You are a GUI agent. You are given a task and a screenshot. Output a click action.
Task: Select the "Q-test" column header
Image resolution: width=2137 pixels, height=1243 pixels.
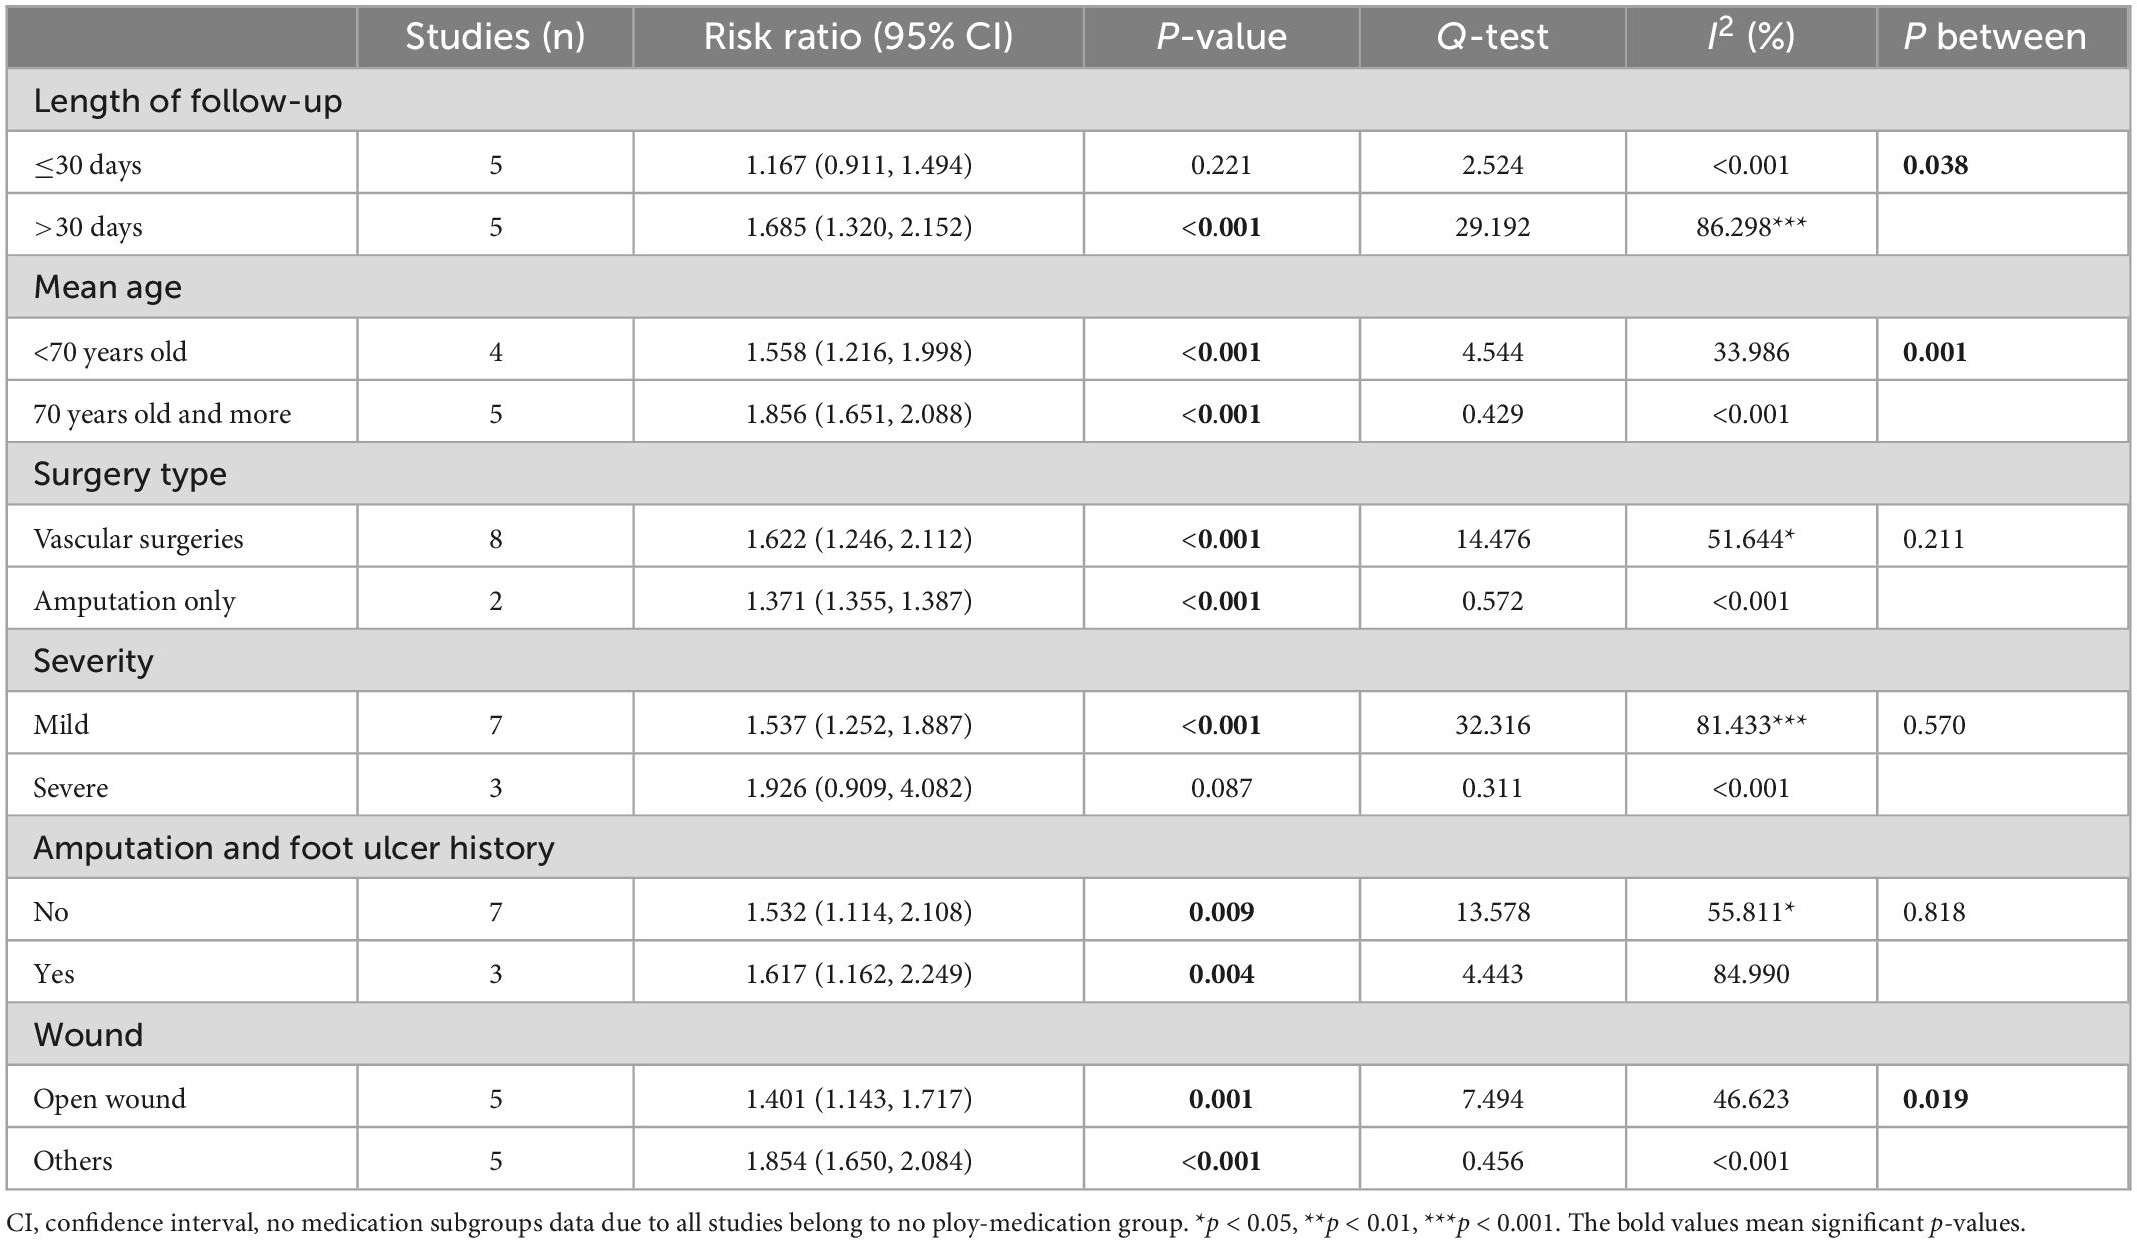(1491, 37)
